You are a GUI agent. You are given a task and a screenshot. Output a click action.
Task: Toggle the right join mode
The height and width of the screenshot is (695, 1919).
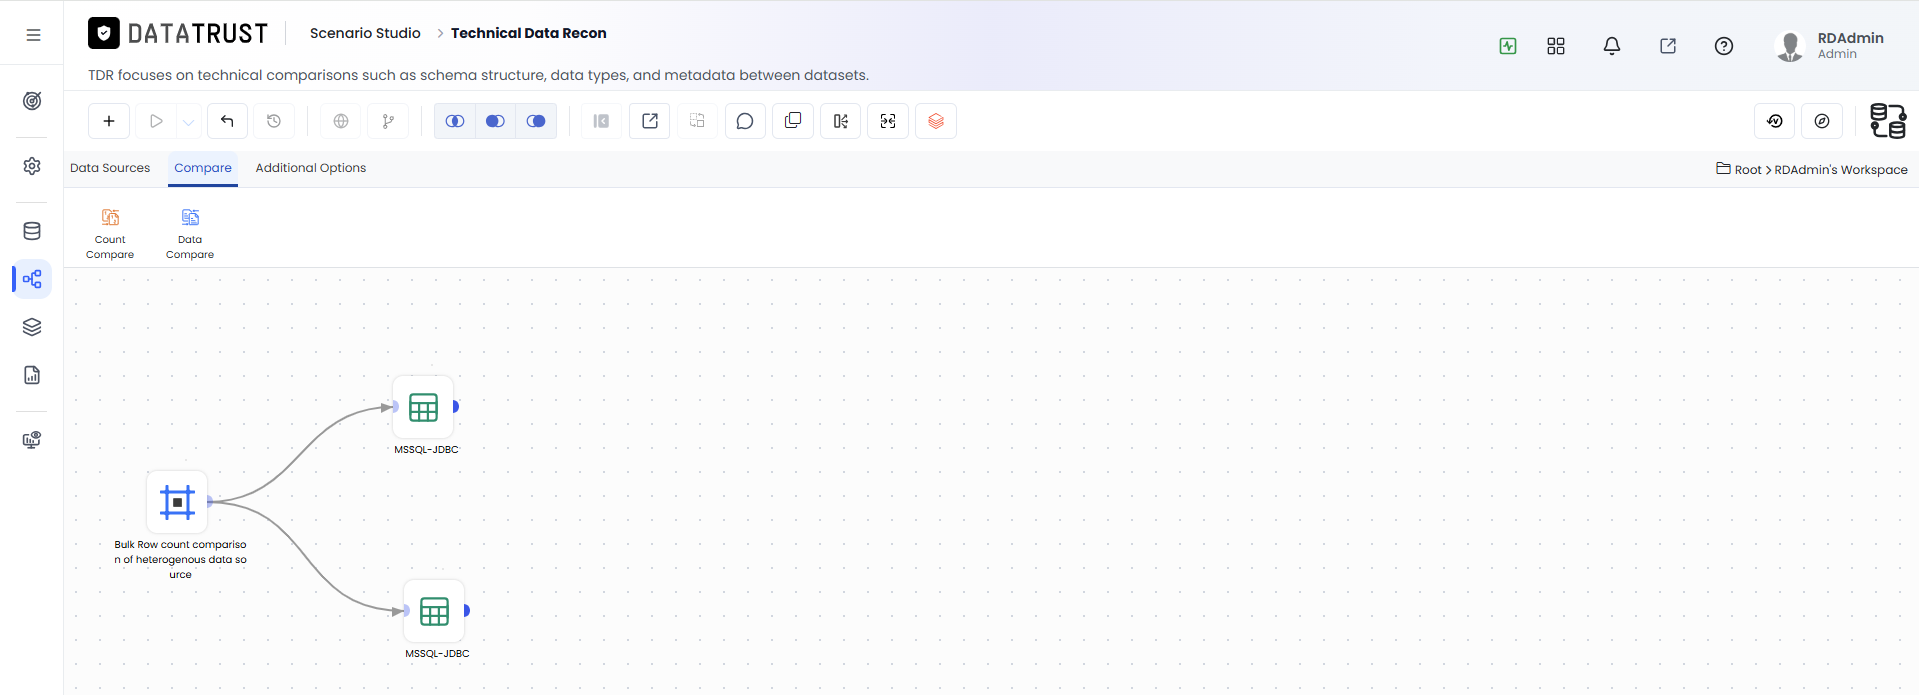536,121
